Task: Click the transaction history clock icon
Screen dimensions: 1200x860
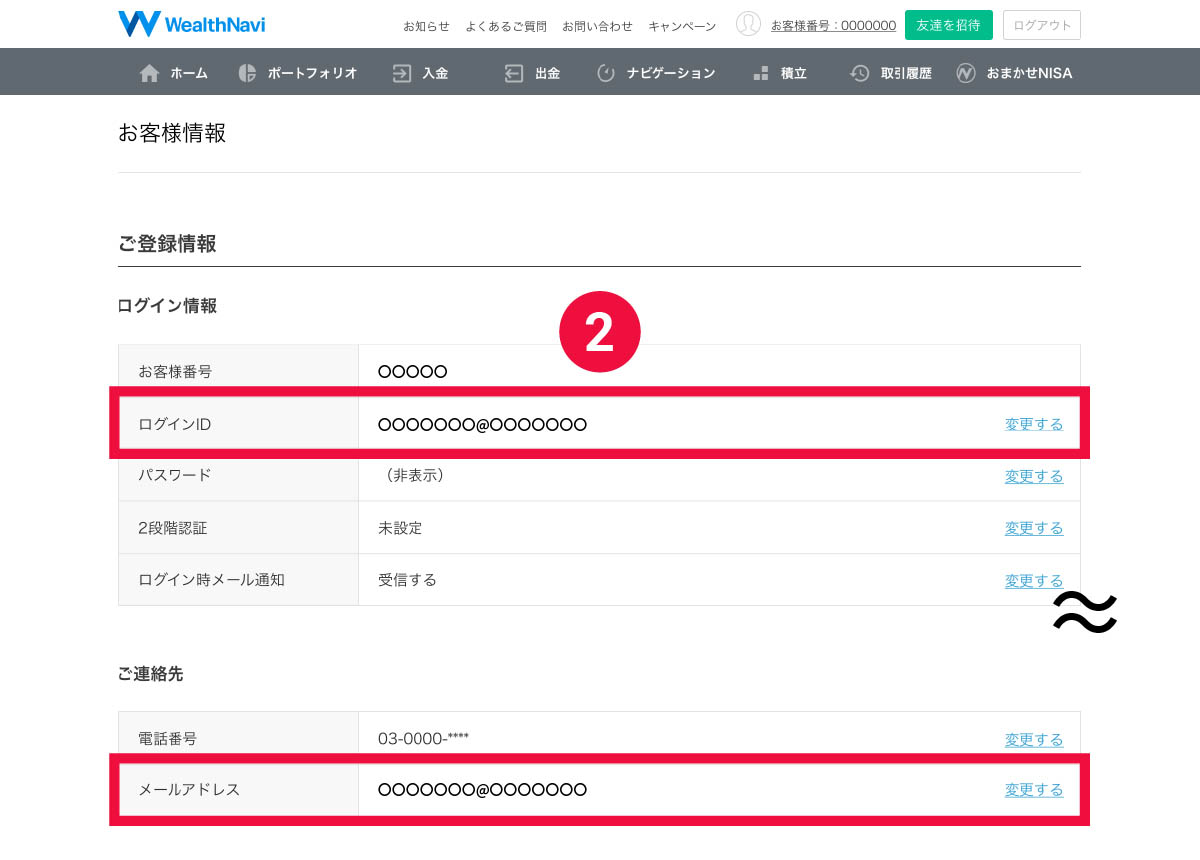Action: pos(860,73)
